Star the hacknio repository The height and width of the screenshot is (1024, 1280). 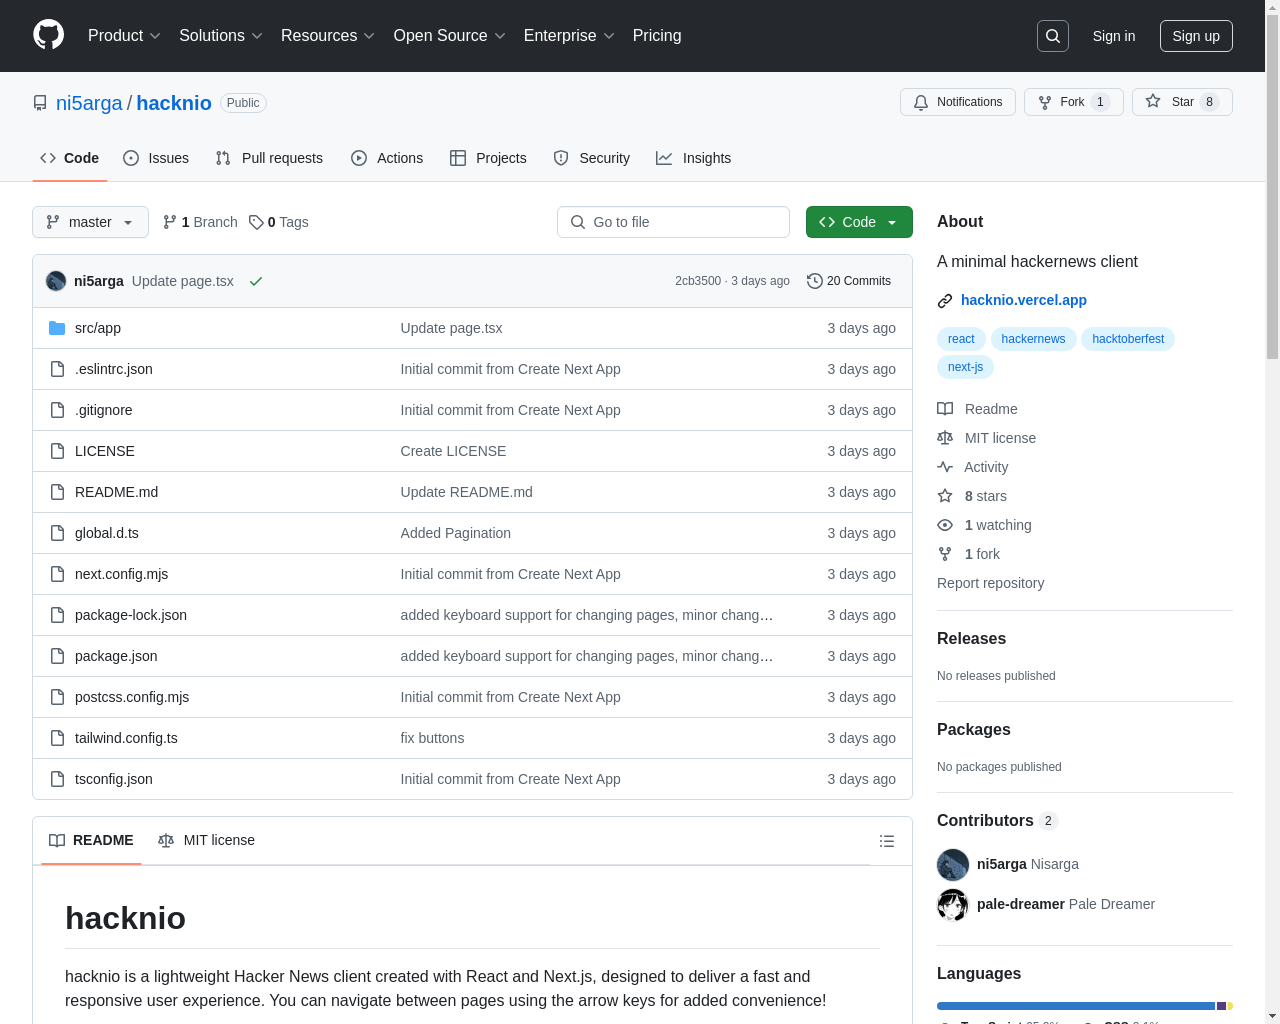[1182, 102]
